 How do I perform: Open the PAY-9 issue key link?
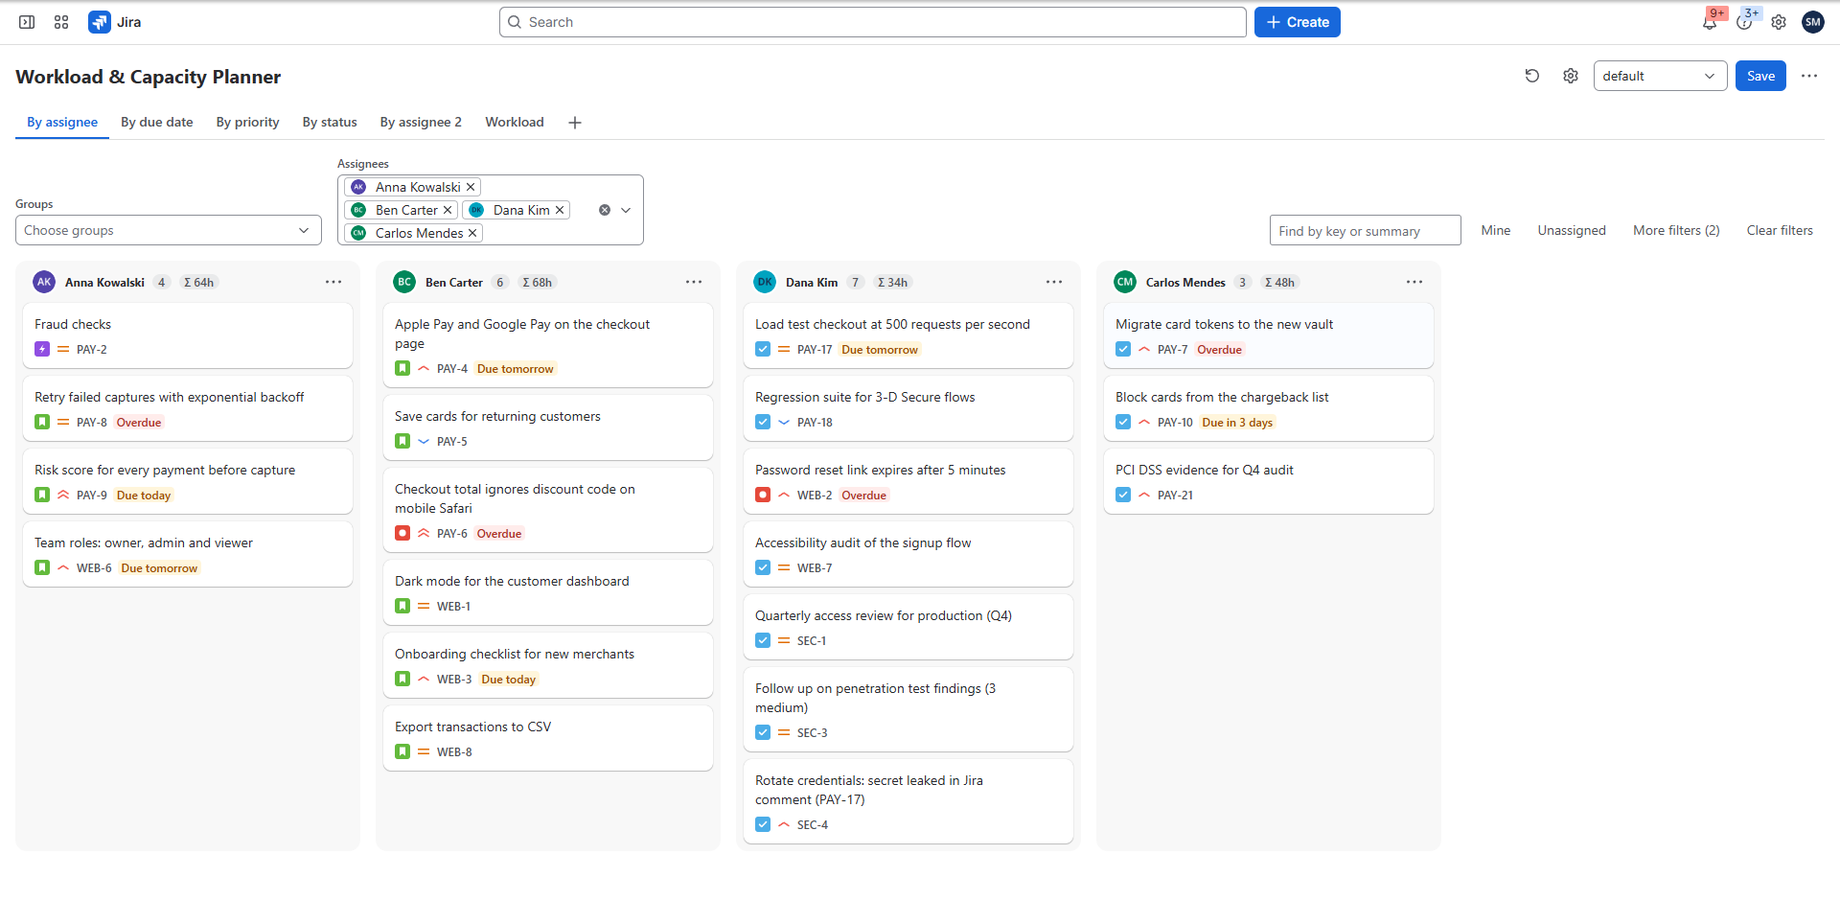pos(92,495)
